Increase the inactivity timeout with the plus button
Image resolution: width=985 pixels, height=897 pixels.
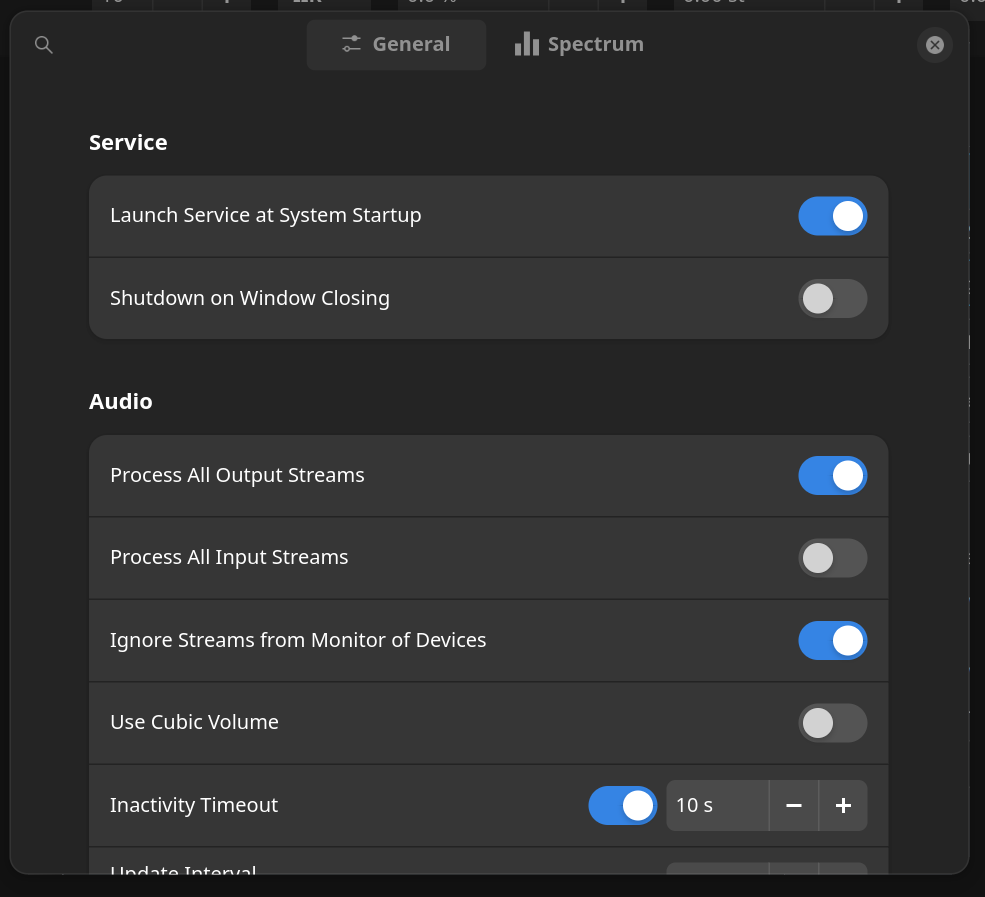tap(843, 805)
